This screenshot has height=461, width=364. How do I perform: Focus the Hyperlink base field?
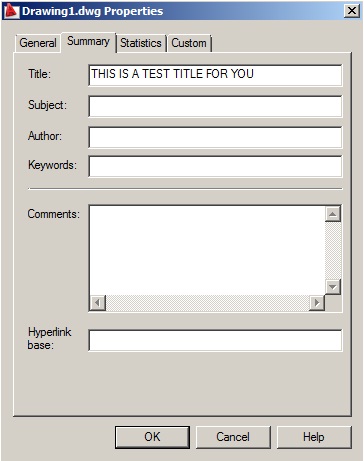[x=215, y=340]
